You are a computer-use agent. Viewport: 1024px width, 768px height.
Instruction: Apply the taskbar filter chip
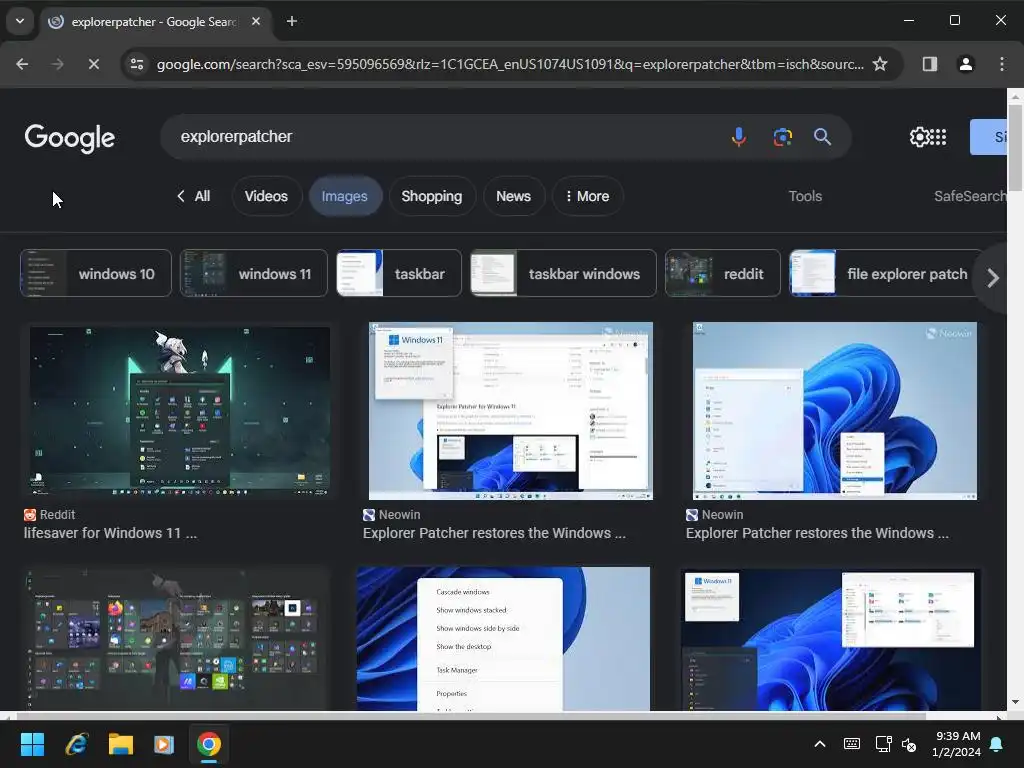(399, 274)
